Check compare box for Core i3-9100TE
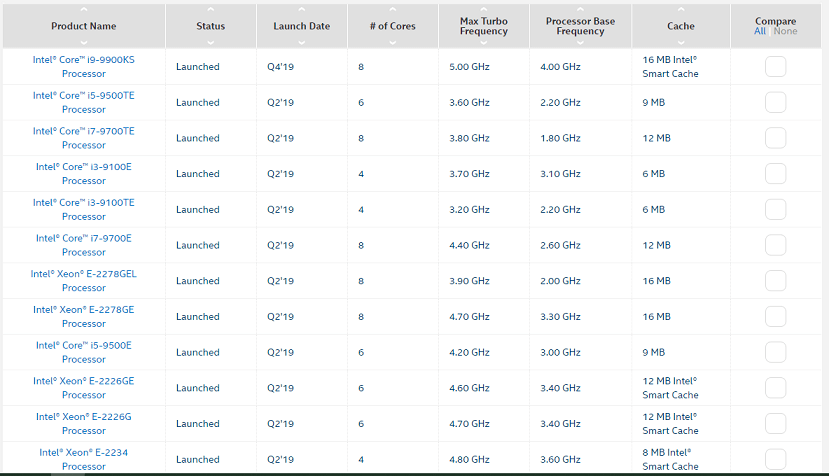 tap(775, 209)
